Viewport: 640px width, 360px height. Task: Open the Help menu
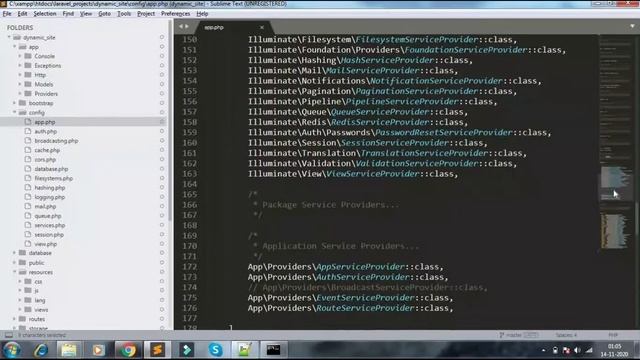point(202,13)
